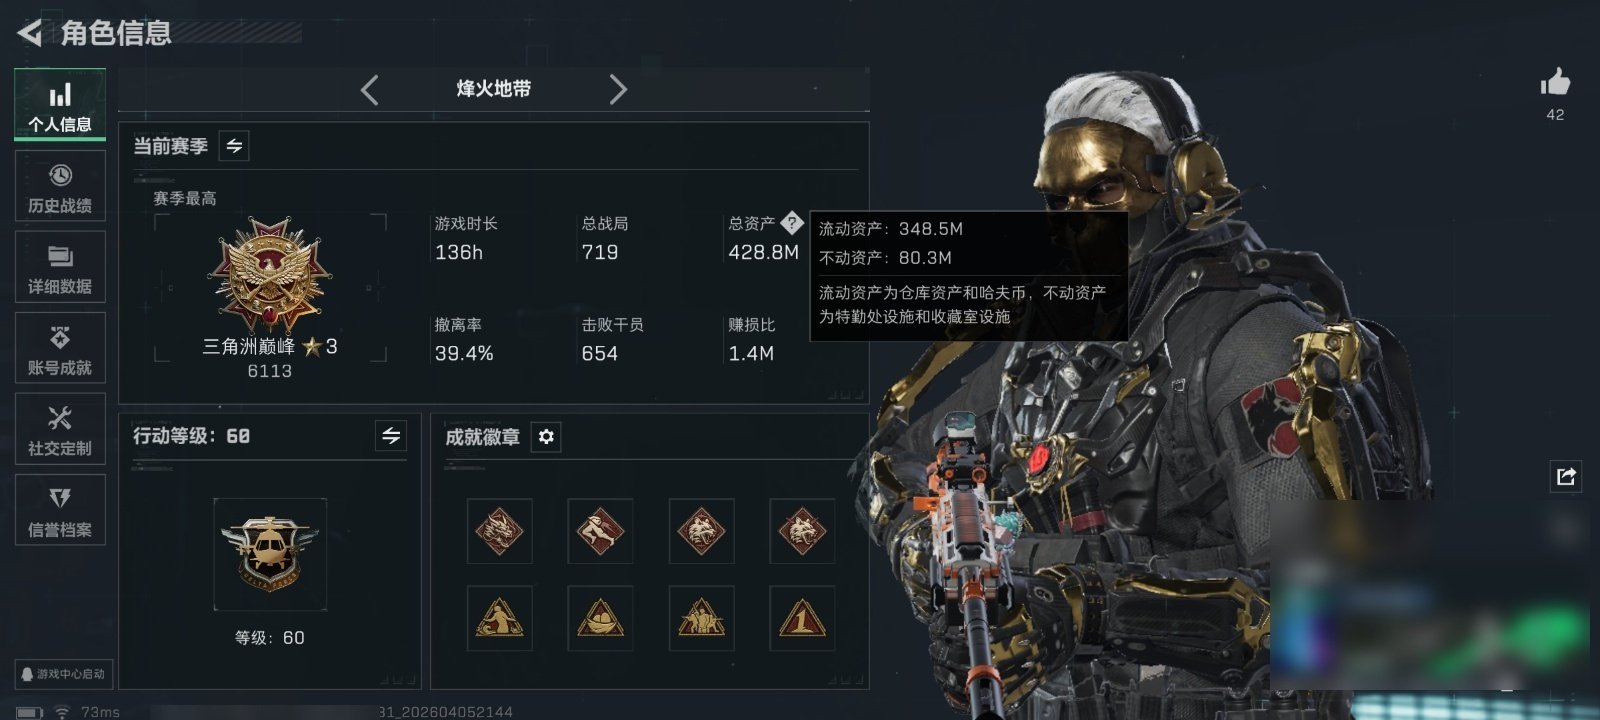Click the 游戏中心启动 button

62,674
